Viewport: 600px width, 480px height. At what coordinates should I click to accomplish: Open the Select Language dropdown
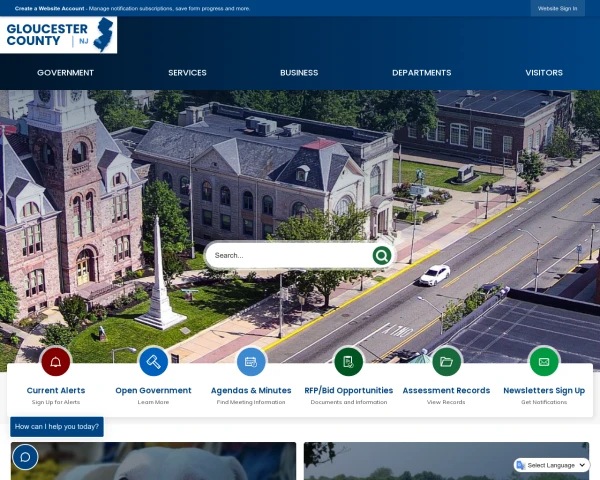click(x=551, y=465)
